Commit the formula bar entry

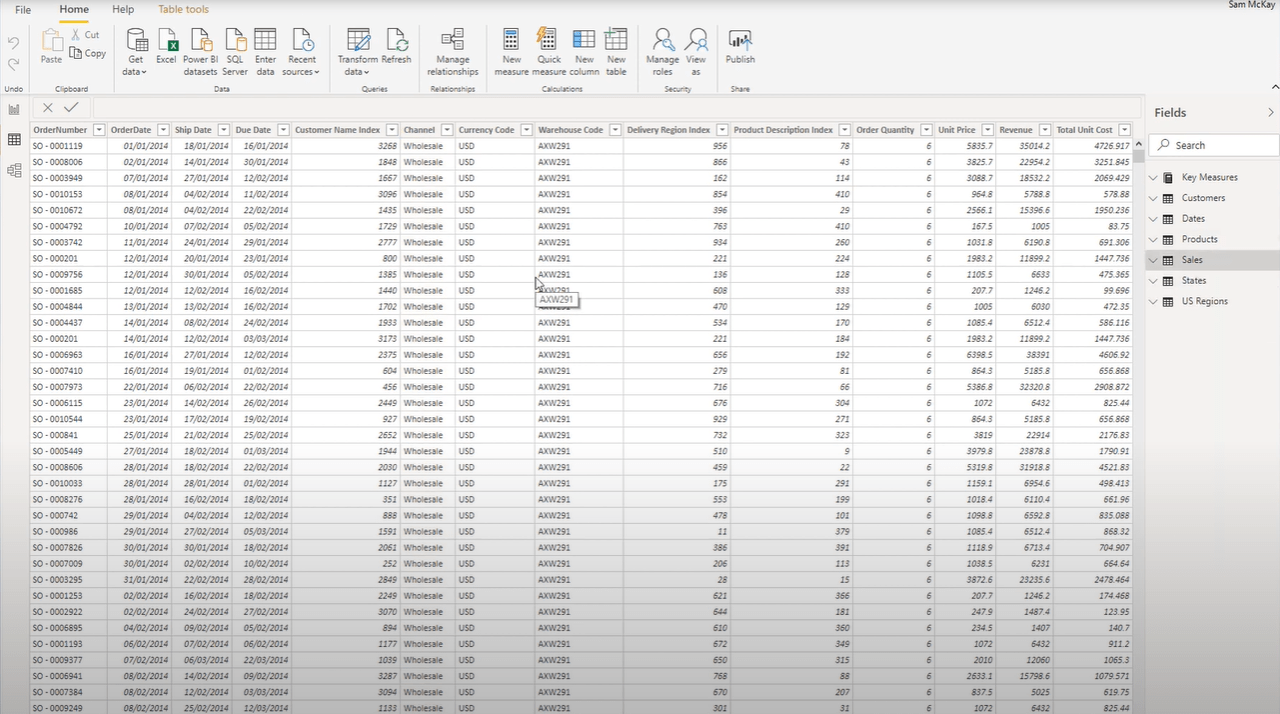click(71, 108)
